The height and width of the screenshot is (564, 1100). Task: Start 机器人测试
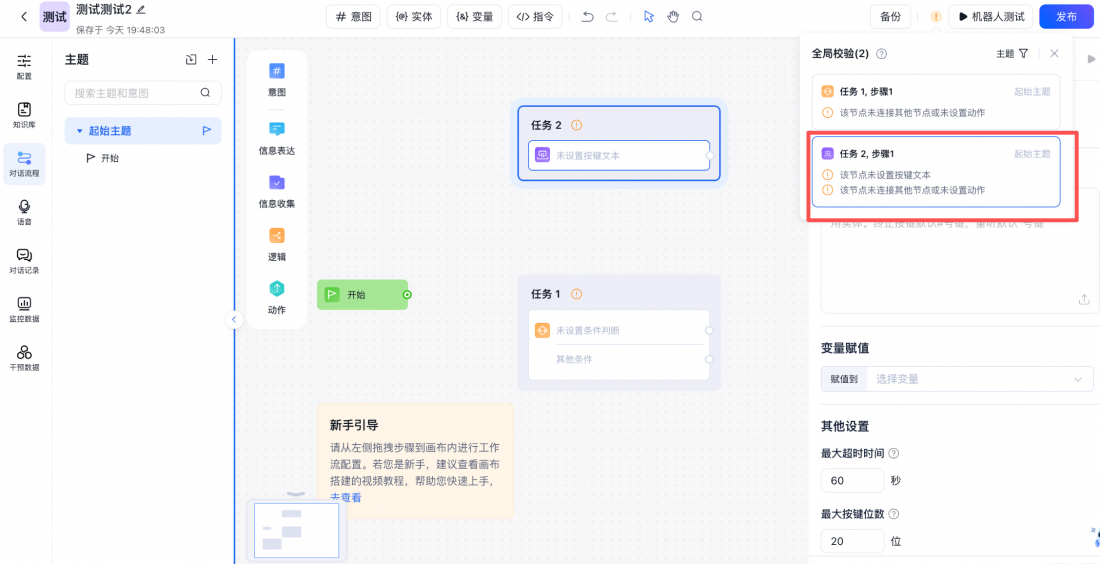click(x=991, y=16)
